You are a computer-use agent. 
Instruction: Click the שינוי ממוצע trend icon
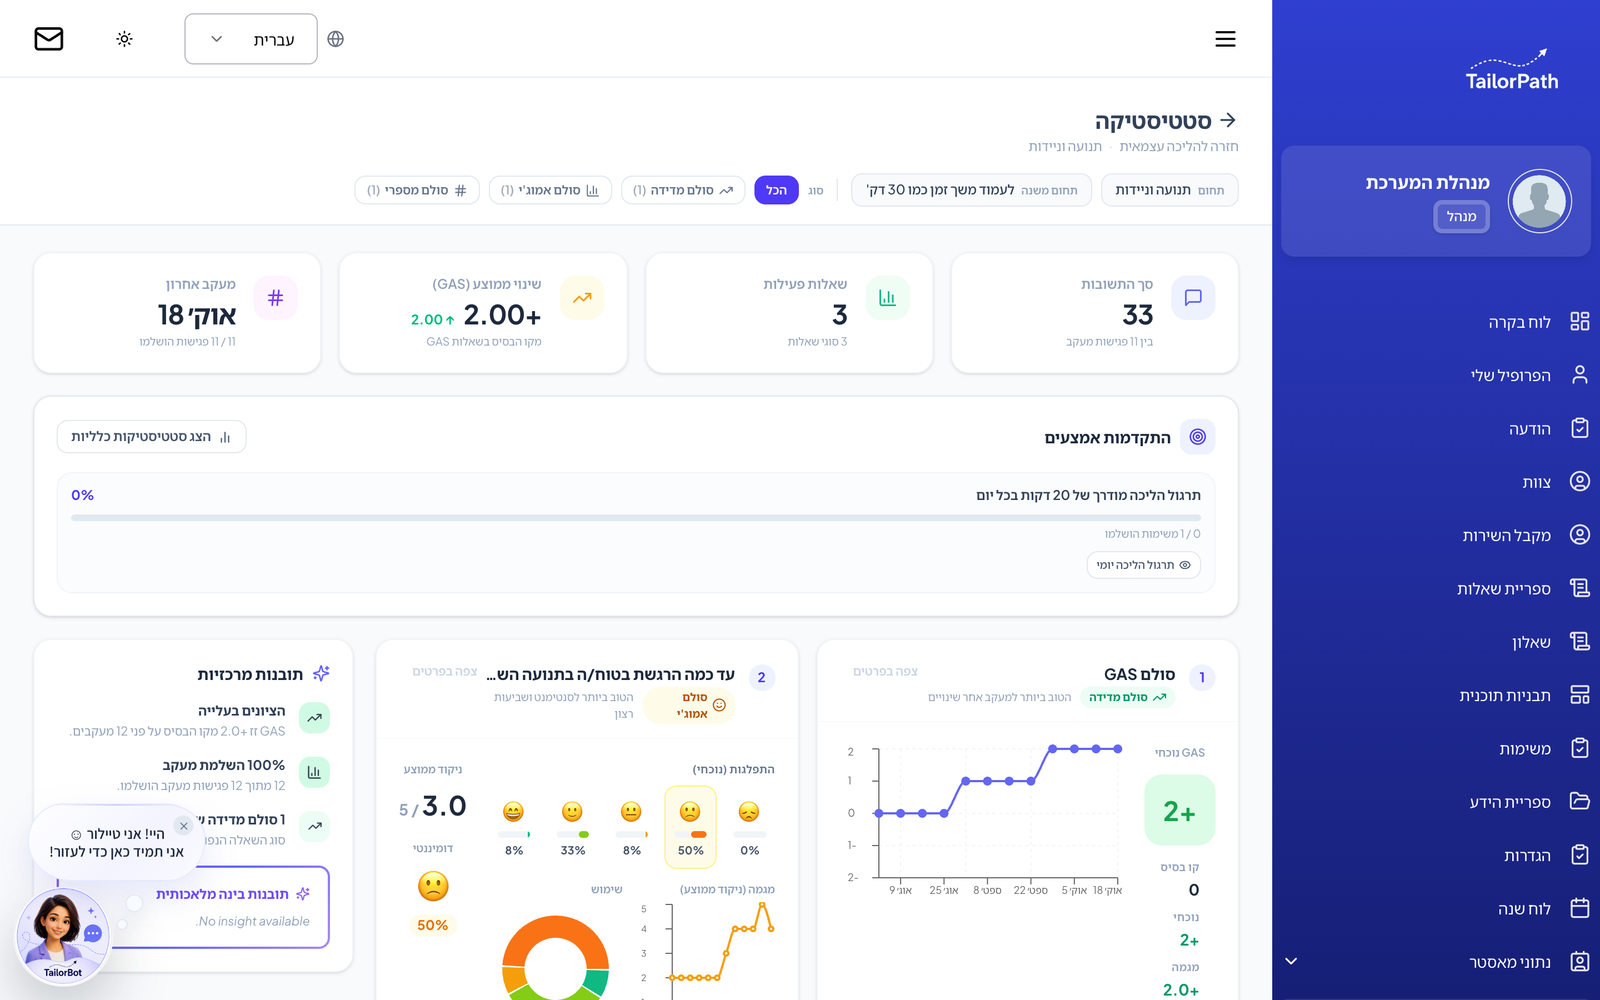coord(582,298)
